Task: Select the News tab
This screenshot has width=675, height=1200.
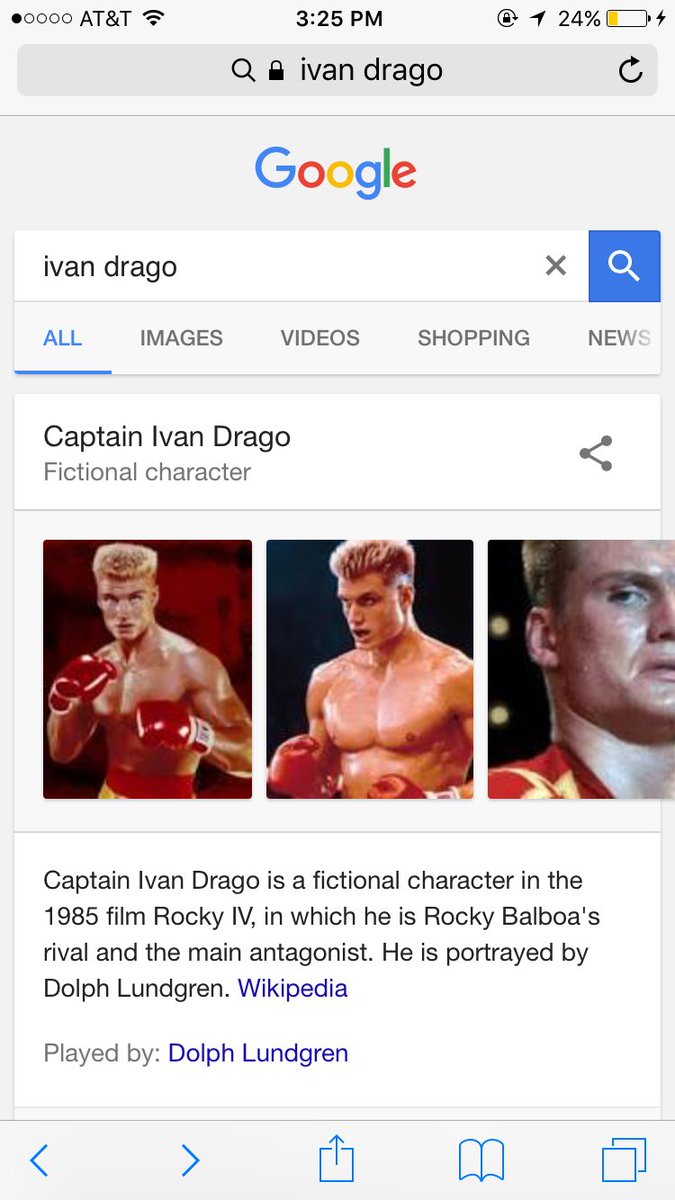Action: (x=620, y=338)
